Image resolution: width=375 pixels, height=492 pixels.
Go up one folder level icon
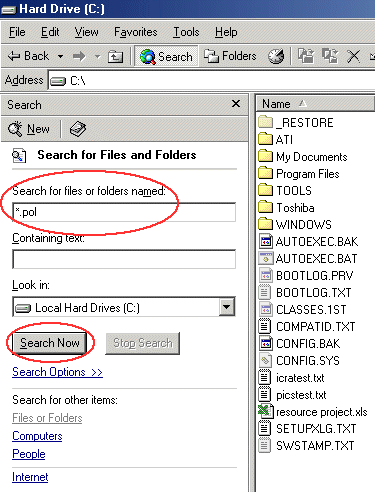coord(115,57)
